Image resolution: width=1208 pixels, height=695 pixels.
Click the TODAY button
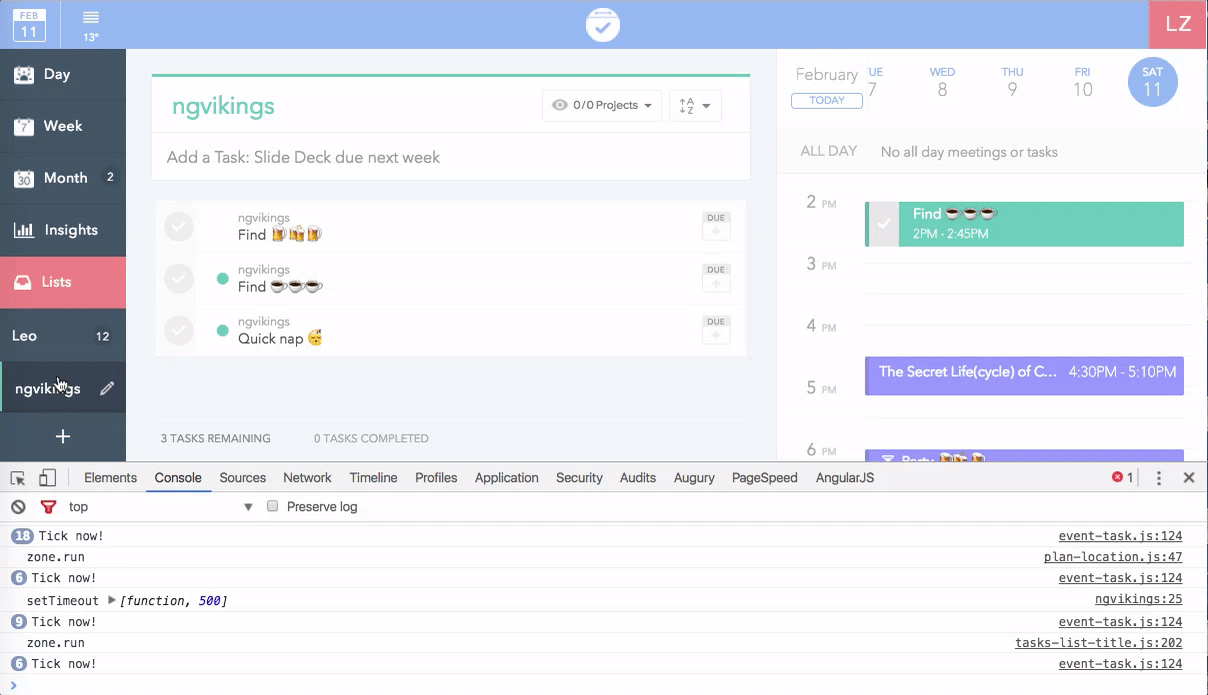(827, 100)
